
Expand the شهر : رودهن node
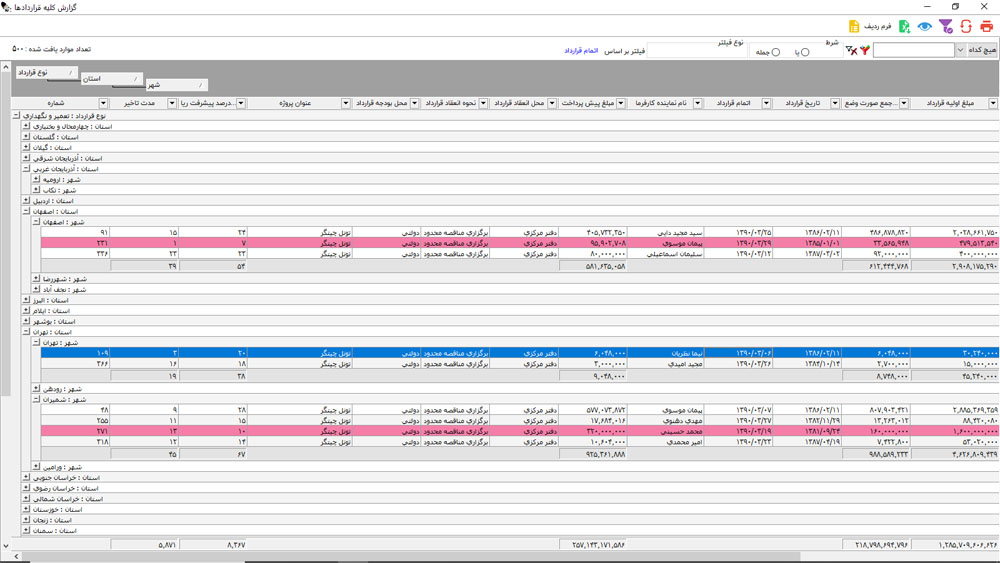[x=36, y=388]
